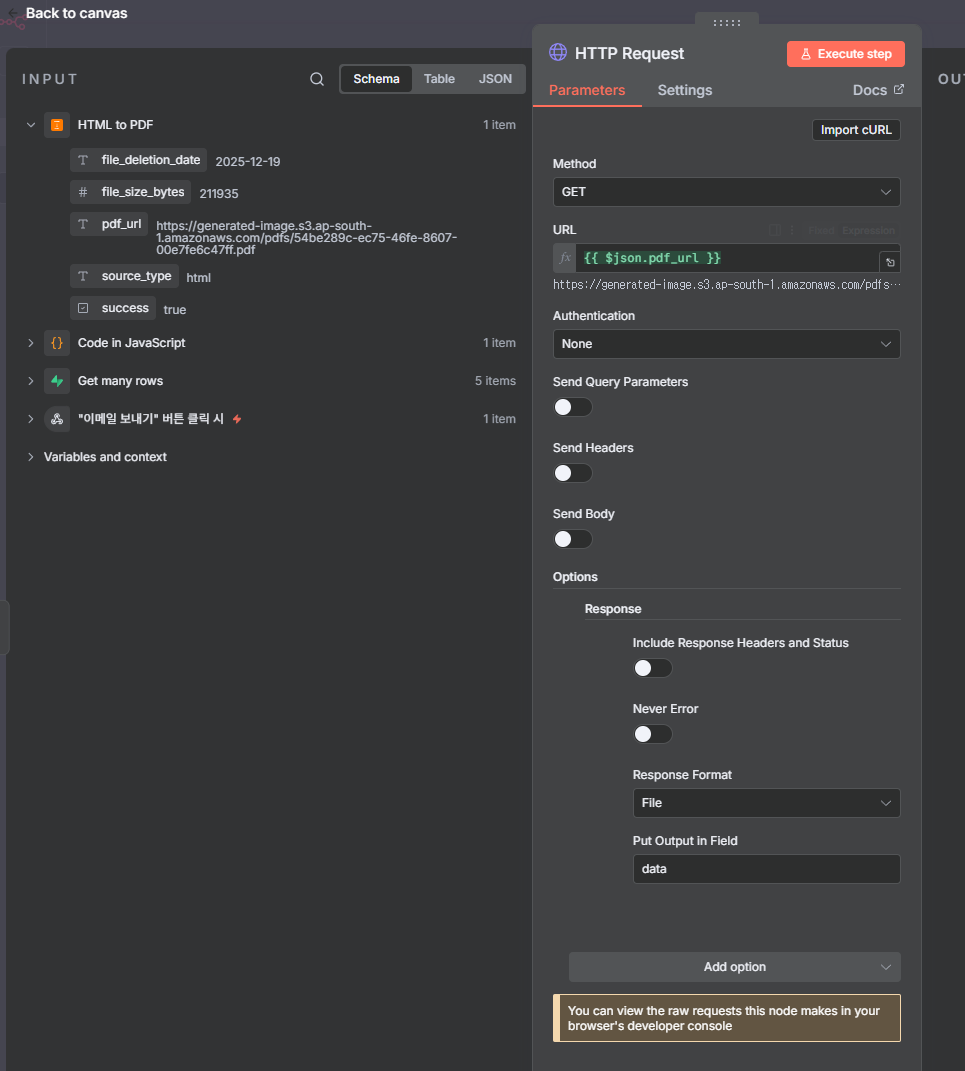Turn on the Send Headers switch
The height and width of the screenshot is (1071, 965).
coord(572,473)
